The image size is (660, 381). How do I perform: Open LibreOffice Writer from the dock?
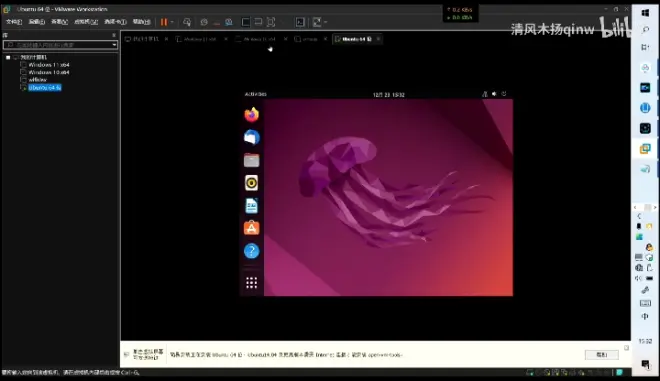(251, 205)
